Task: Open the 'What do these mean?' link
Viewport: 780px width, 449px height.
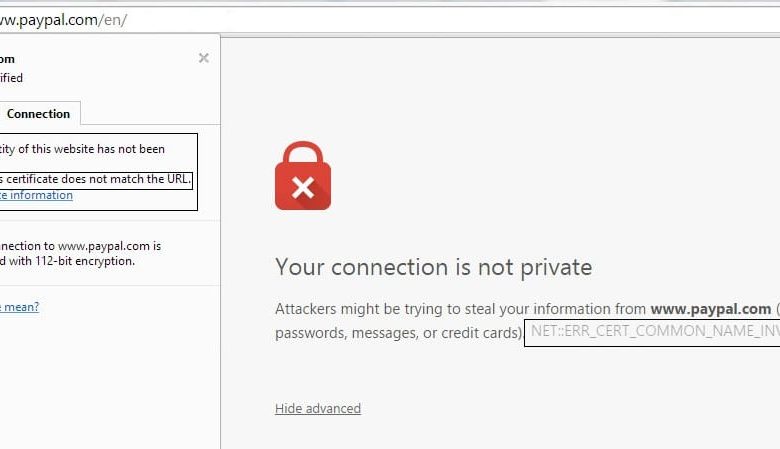Action: (x=19, y=307)
